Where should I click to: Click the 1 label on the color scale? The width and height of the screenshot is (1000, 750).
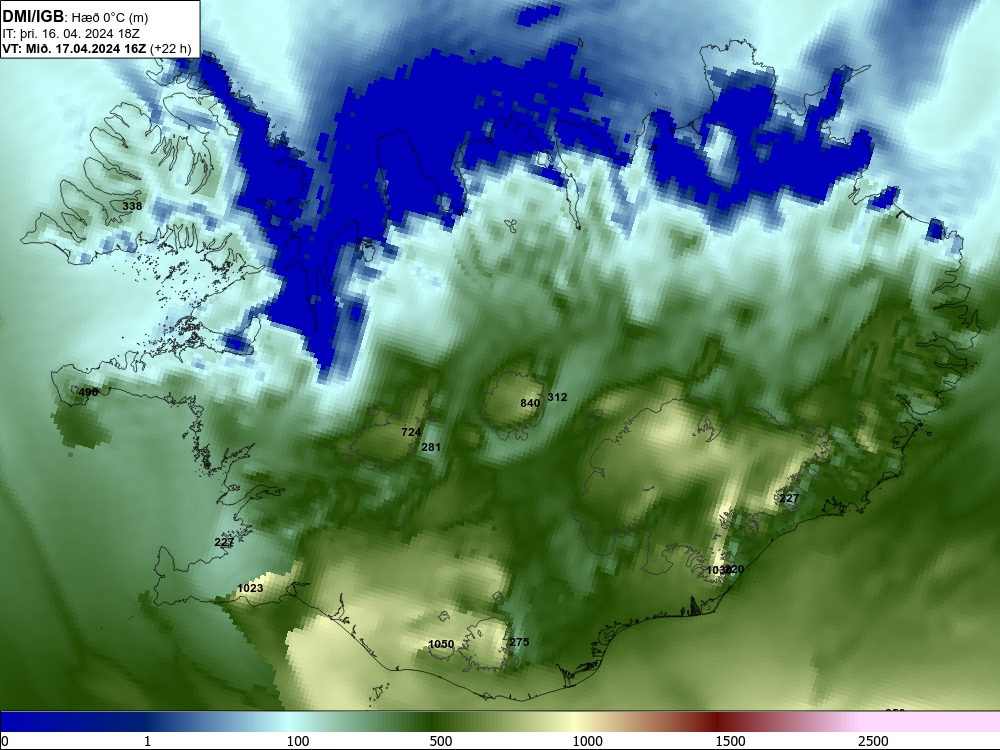[147, 741]
